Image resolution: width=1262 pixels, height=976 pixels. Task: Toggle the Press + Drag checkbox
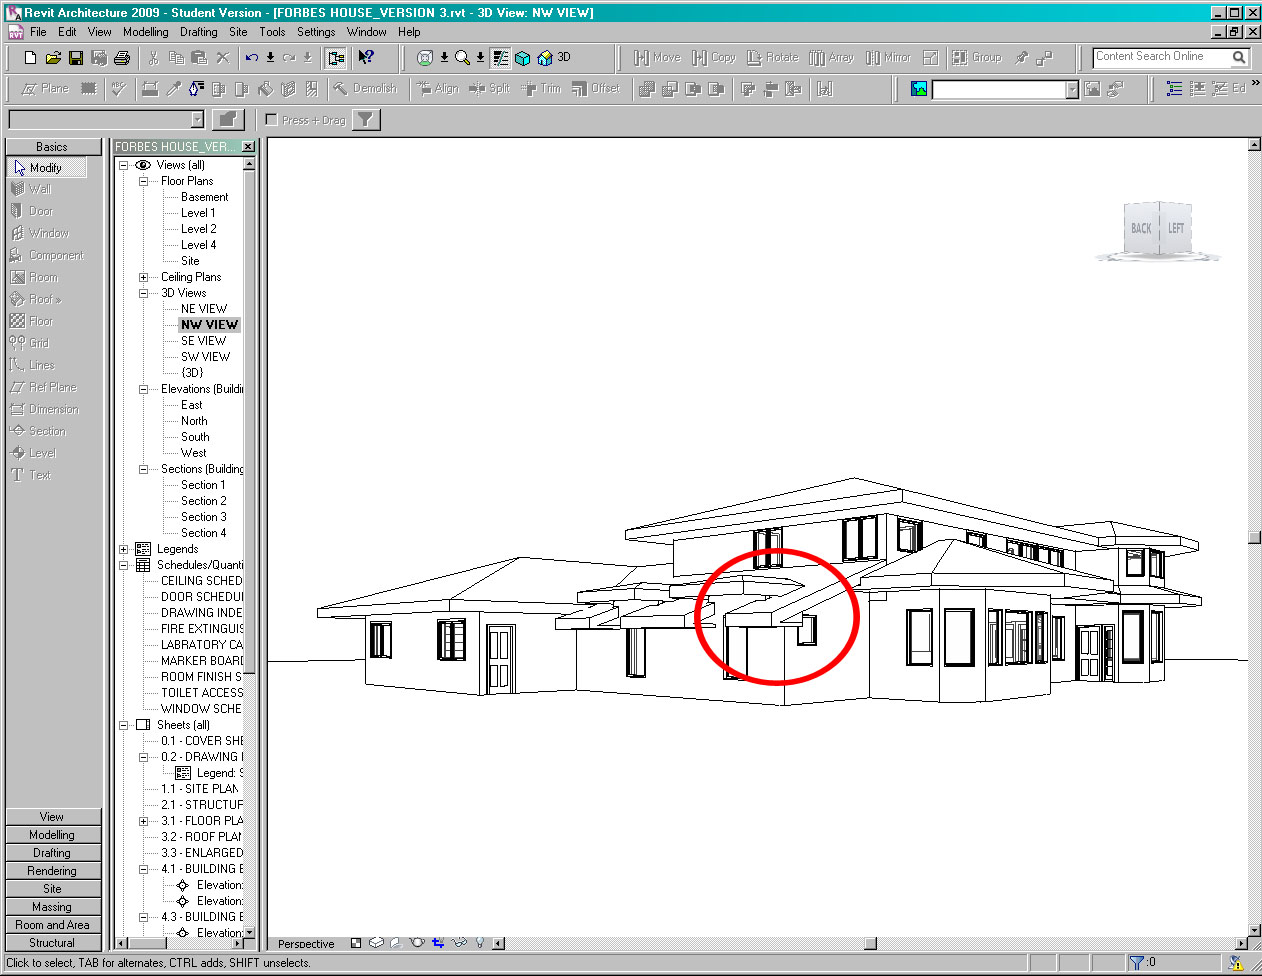(271, 120)
